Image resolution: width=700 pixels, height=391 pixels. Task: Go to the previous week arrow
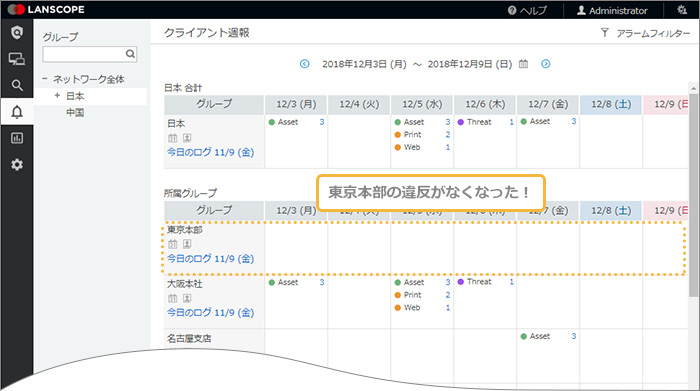304,64
